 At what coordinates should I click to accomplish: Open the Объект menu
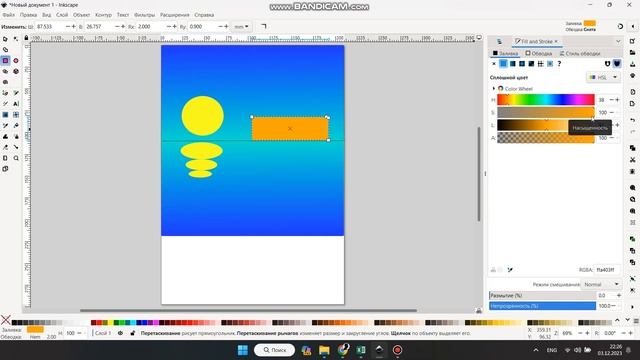pyautogui.click(x=81, y=15)
